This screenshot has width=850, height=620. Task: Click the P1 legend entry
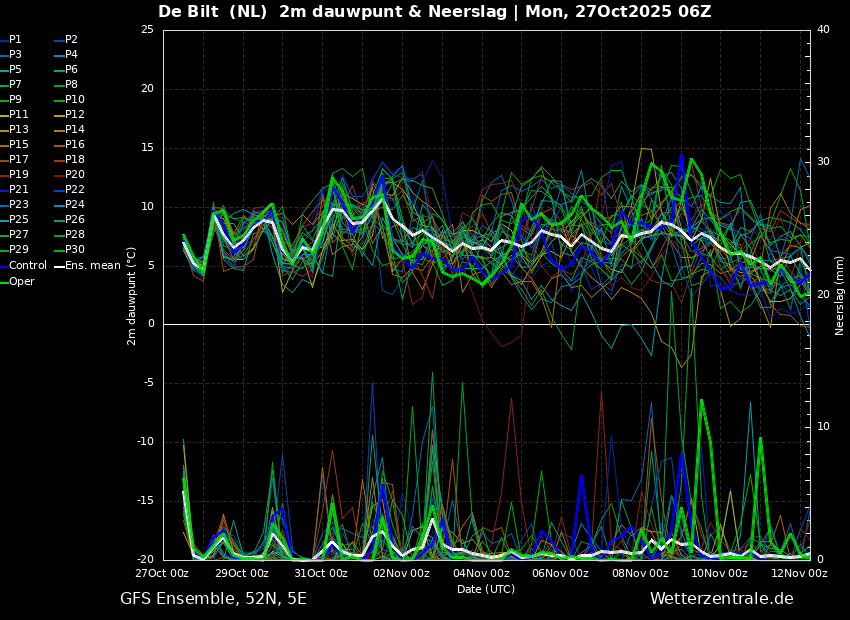pyautogui.click(x=11, y=40)
